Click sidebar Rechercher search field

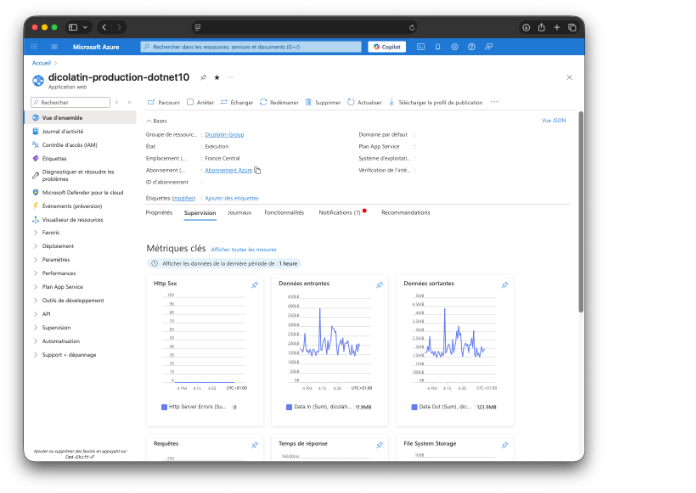point(70,103)
